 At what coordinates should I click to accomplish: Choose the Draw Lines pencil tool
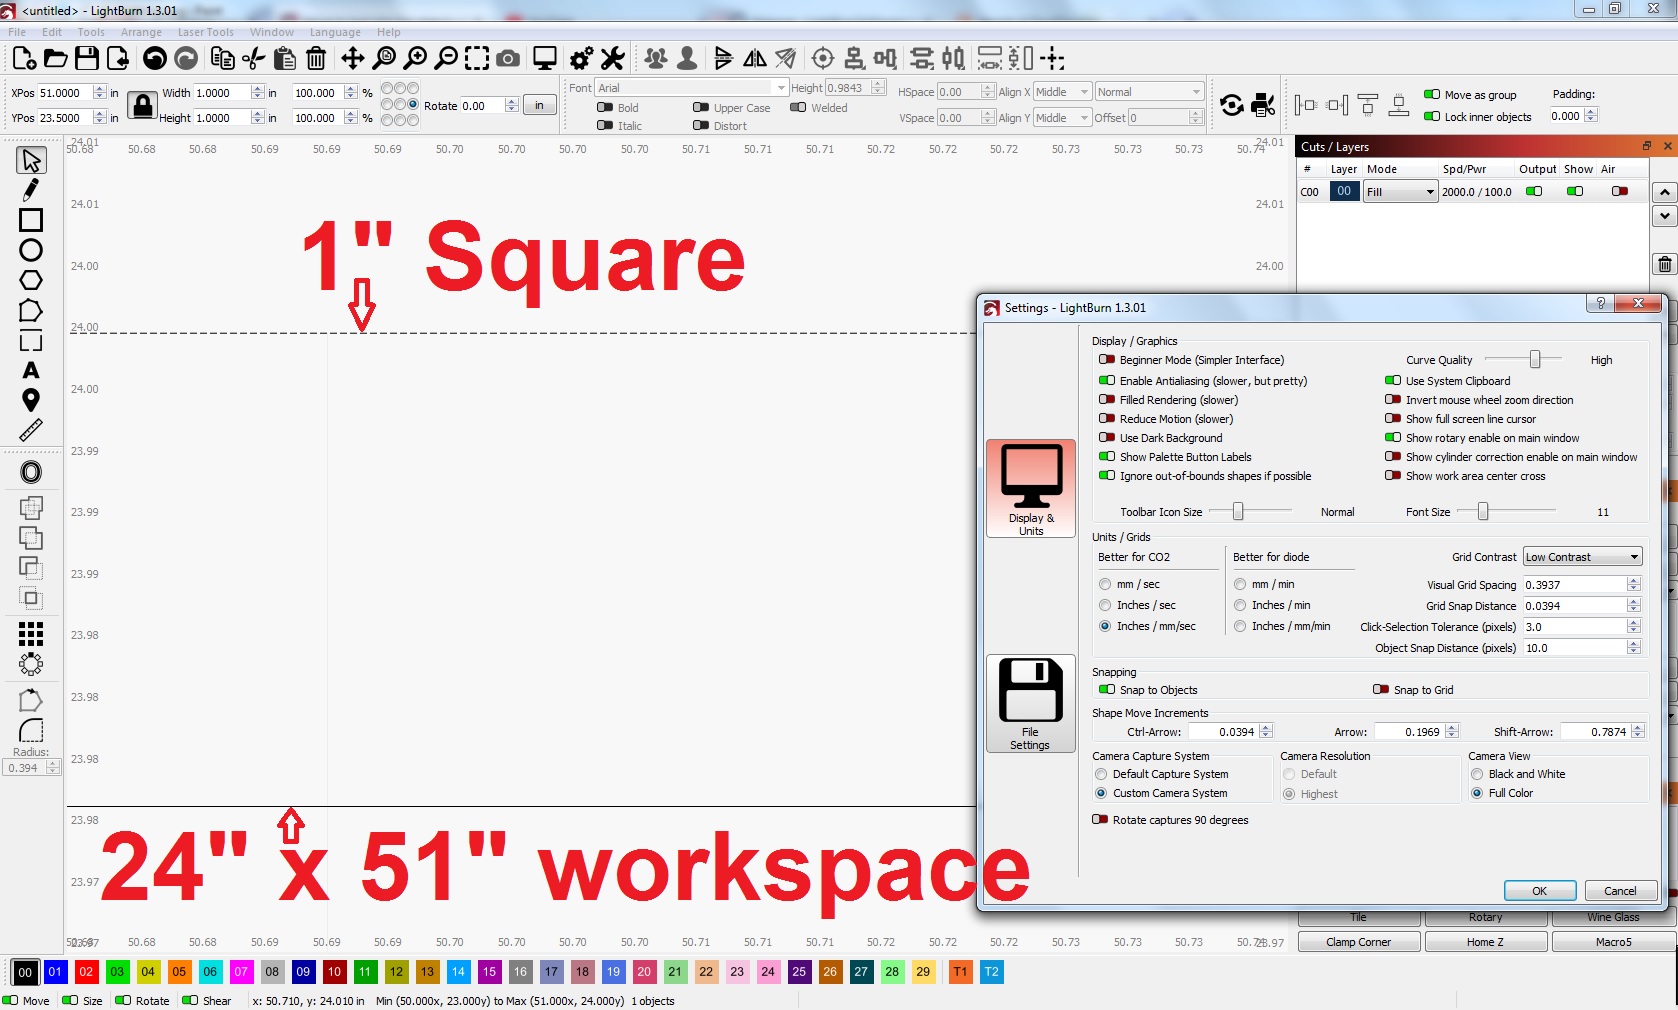pyautogui.click(x=31, y=190)
